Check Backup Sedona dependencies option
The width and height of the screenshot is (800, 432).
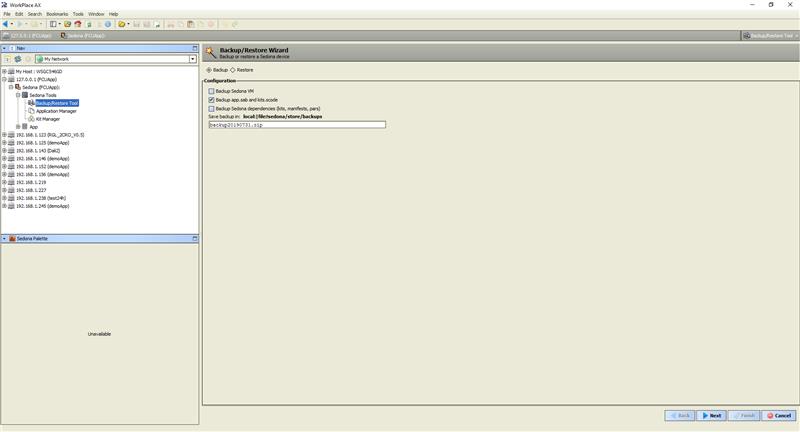coord(211,108)
